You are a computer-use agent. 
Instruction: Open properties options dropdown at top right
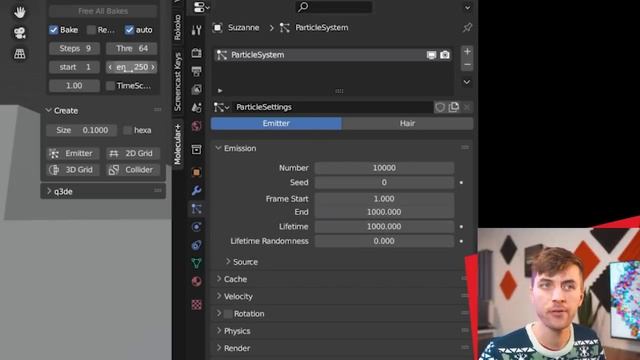[467, 7]
